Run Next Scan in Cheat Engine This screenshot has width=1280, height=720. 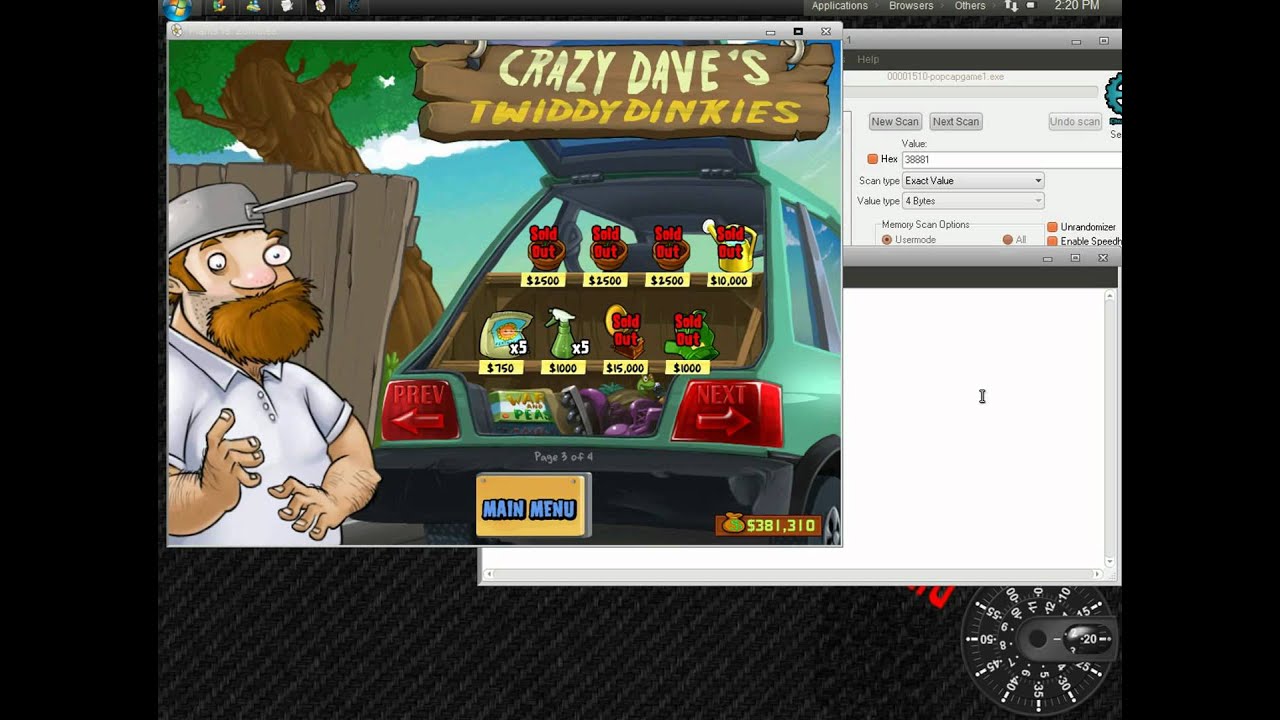tap(956, 121)
